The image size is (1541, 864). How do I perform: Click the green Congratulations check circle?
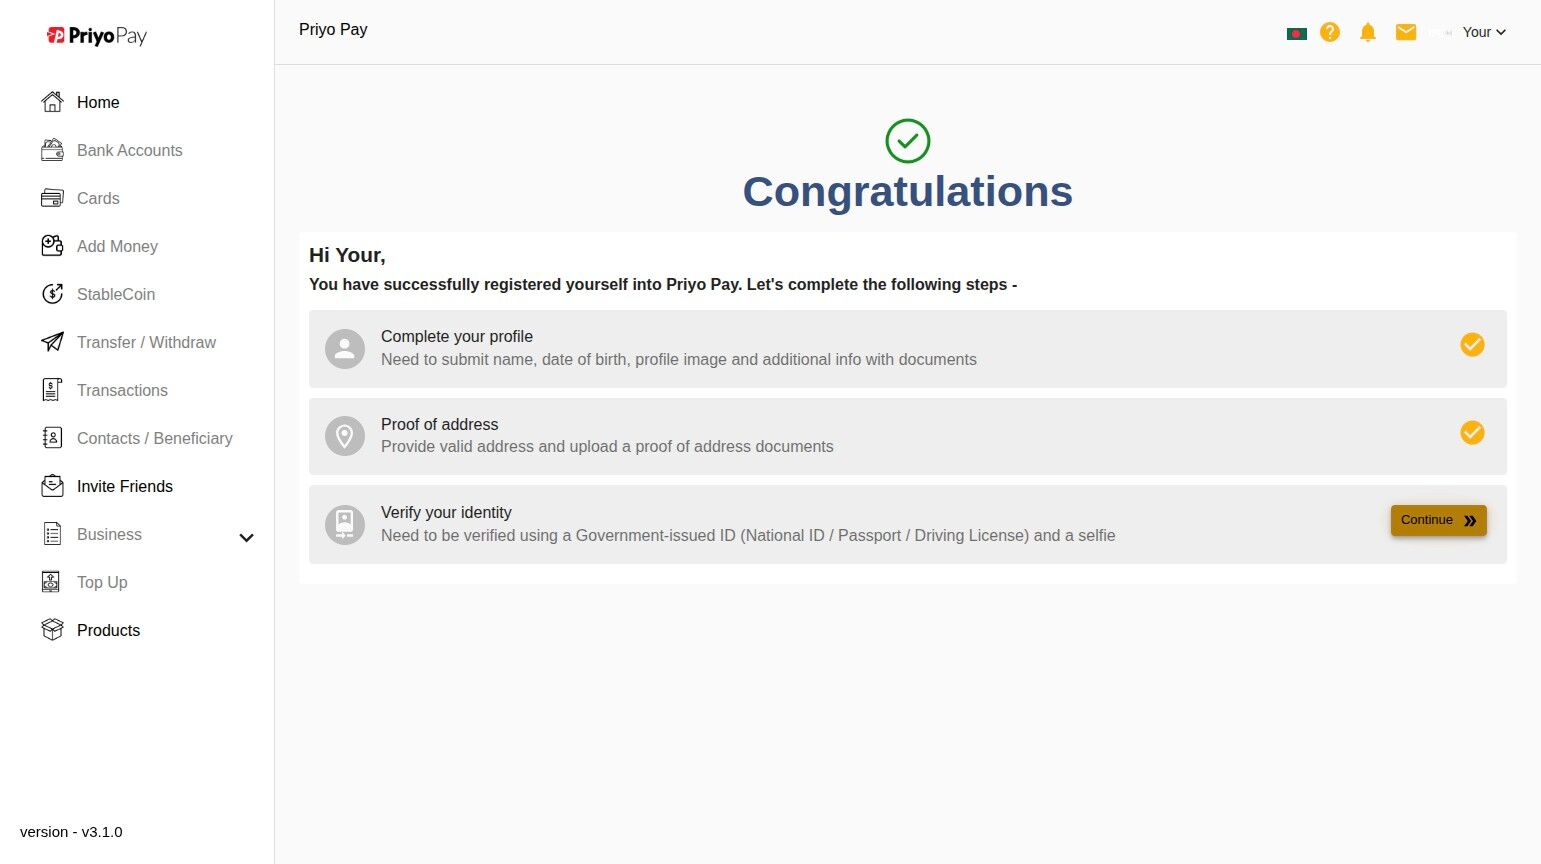tap(907, 141)
